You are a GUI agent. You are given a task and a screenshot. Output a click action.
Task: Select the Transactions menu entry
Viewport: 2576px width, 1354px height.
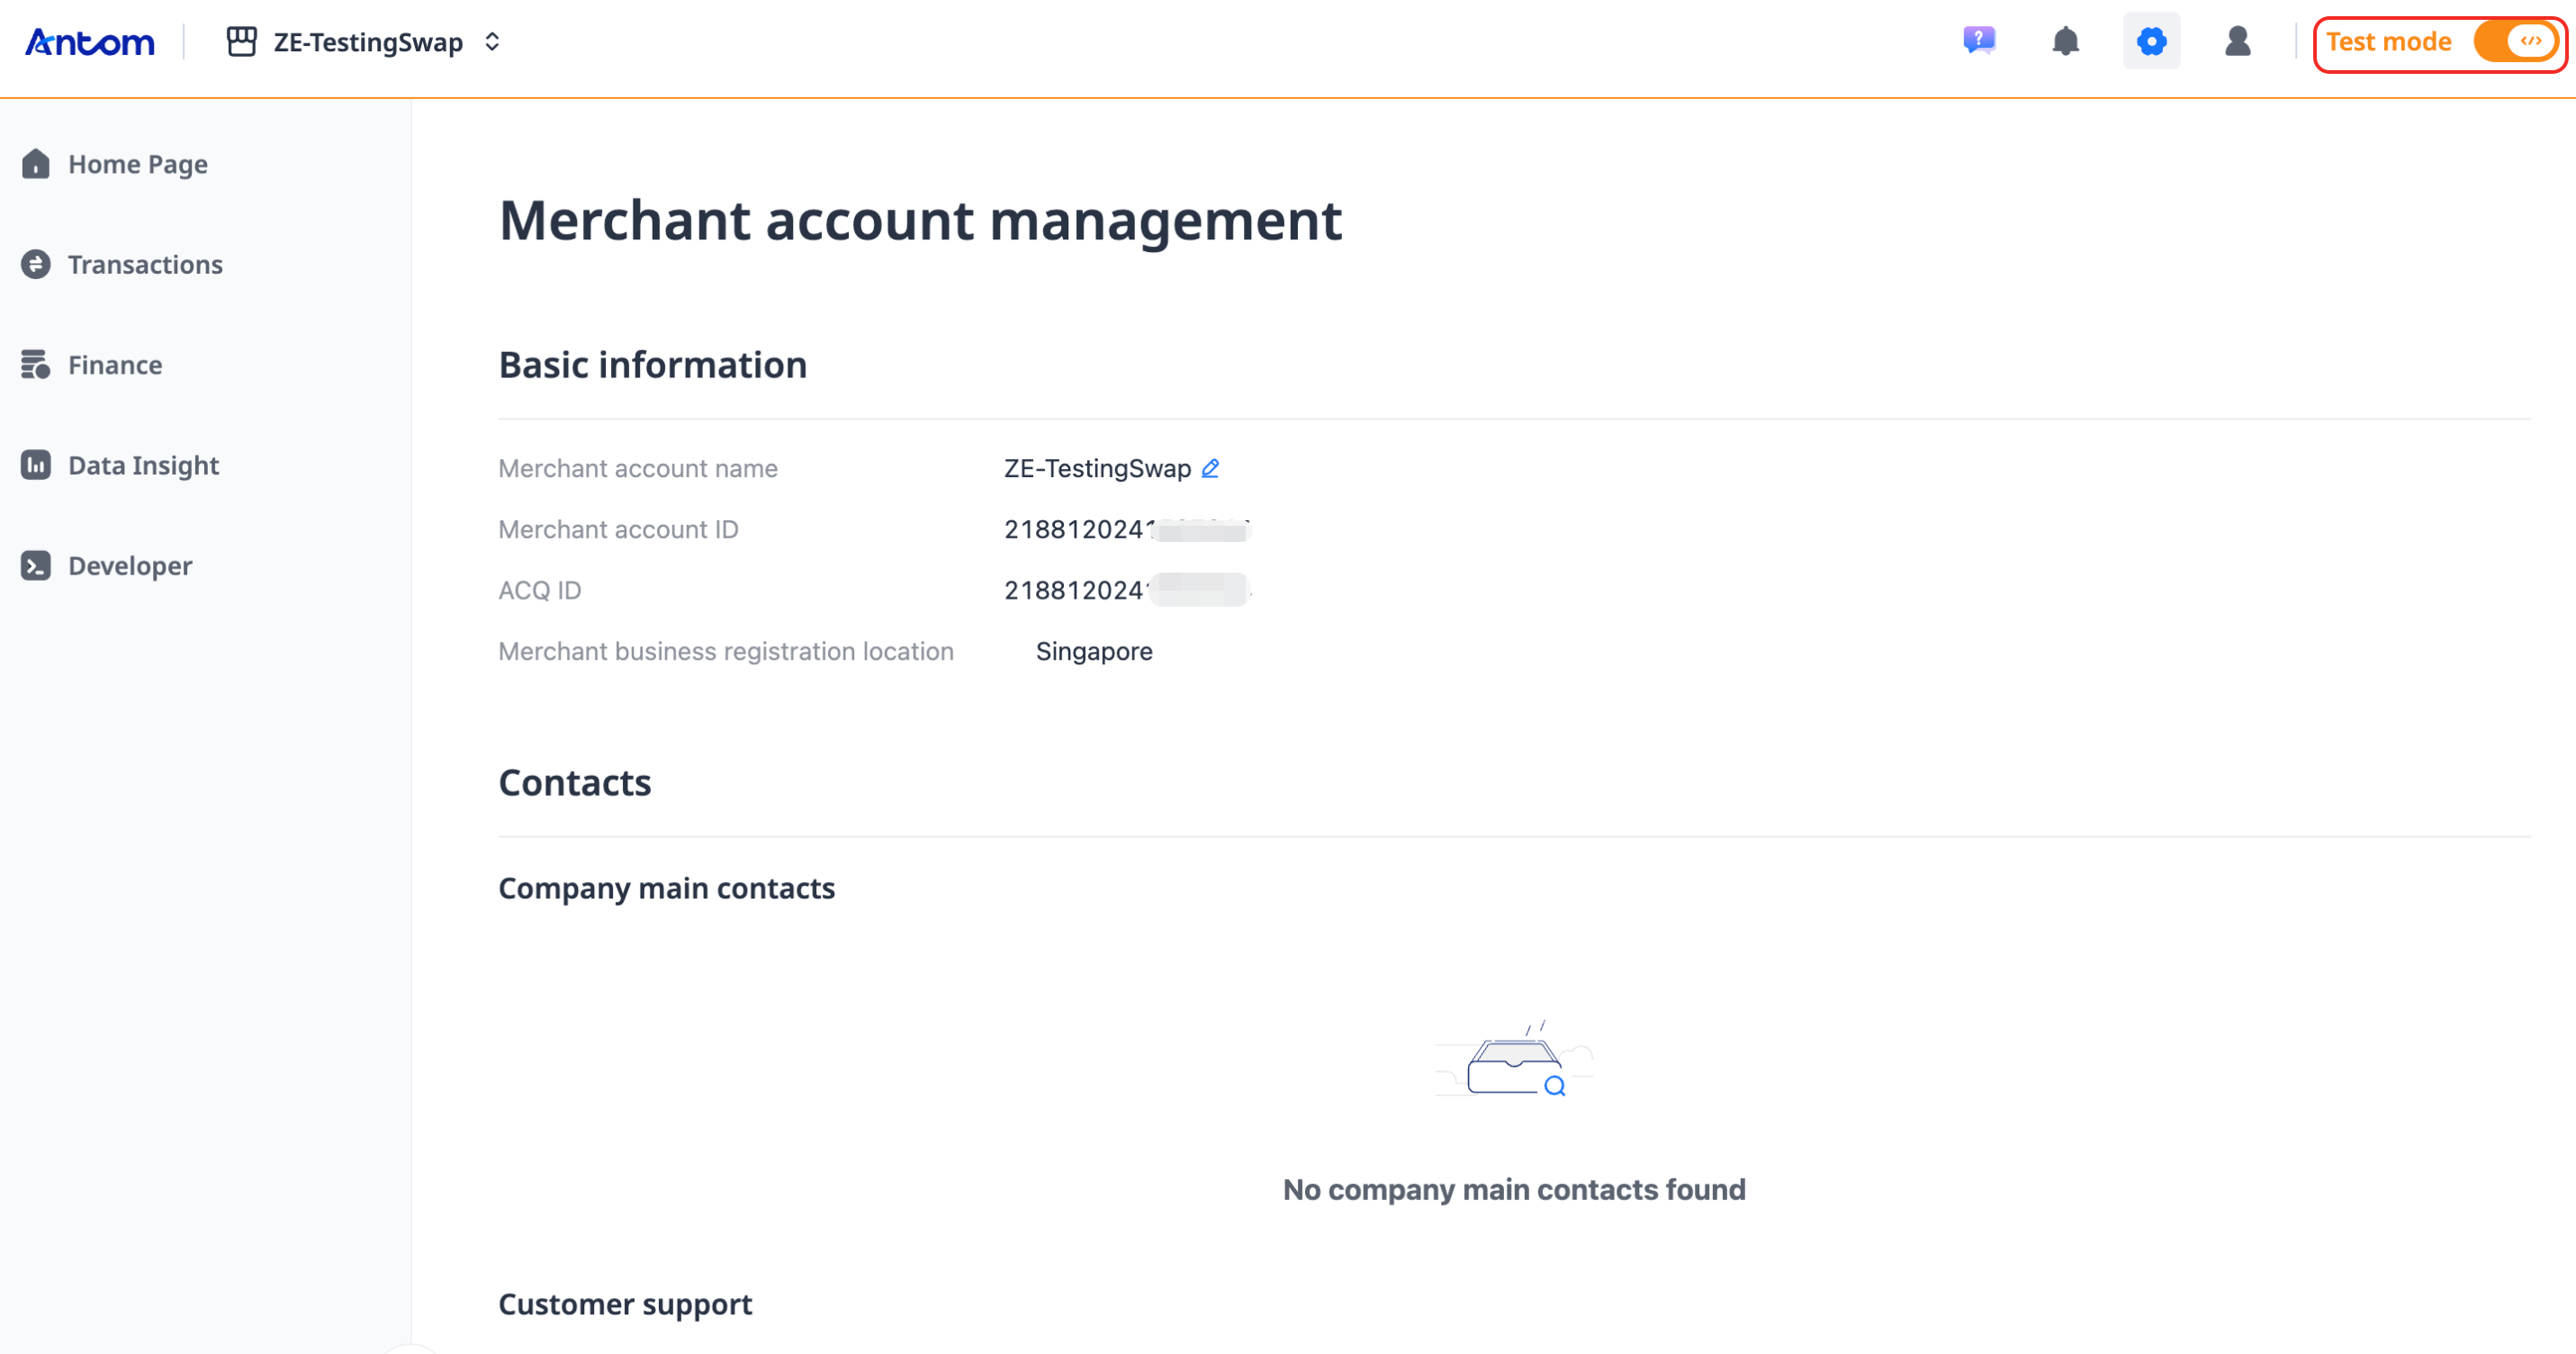(x=145, y=264)
